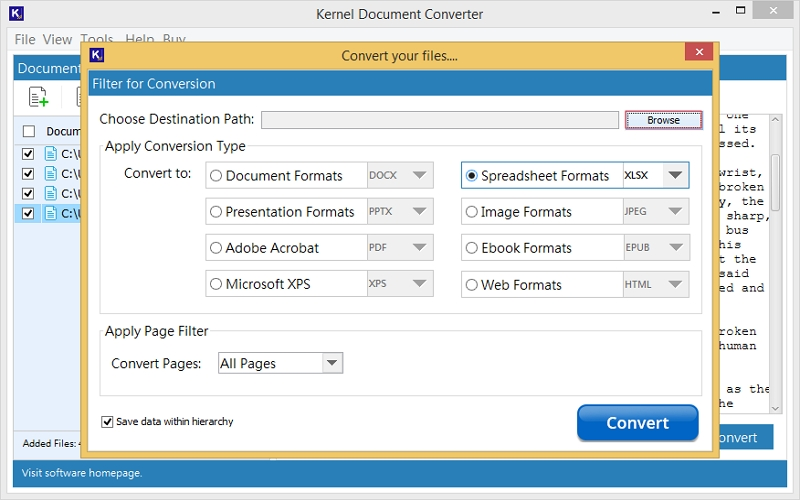
Task: Expand the Convert Pages dropdown
Action: pyautogui.click(x=333, y=363)
